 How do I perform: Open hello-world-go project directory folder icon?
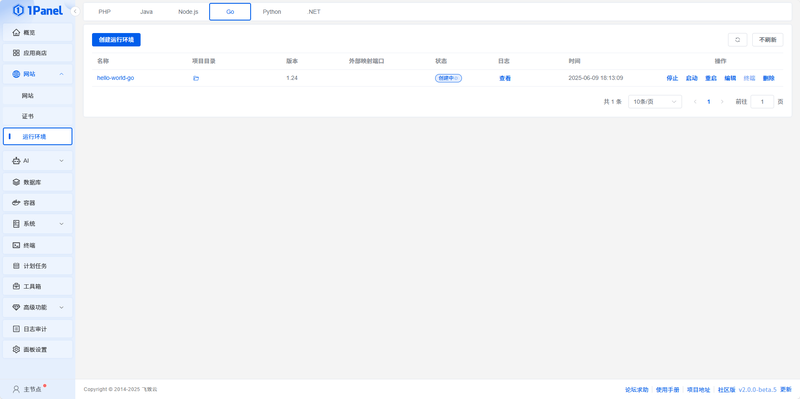click(195, 79)
